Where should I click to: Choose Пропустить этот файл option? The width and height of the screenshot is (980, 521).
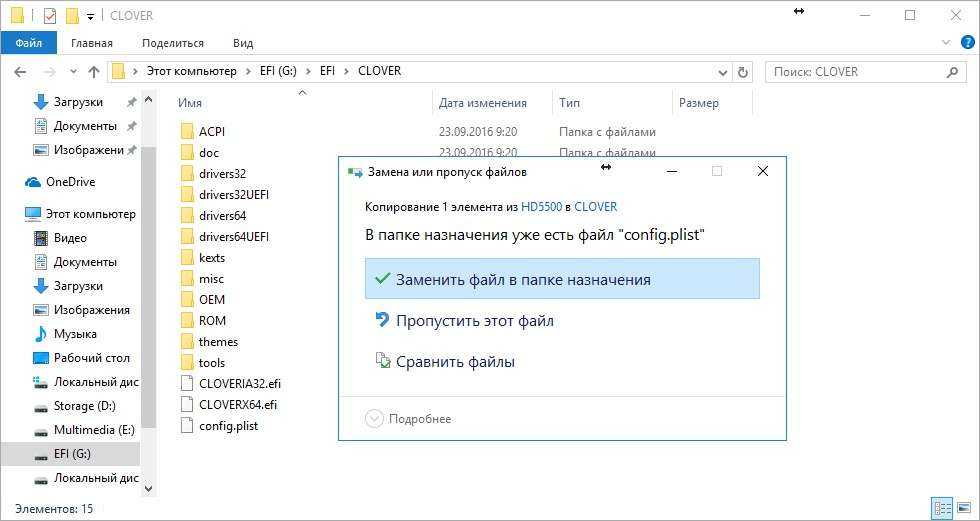474,321
